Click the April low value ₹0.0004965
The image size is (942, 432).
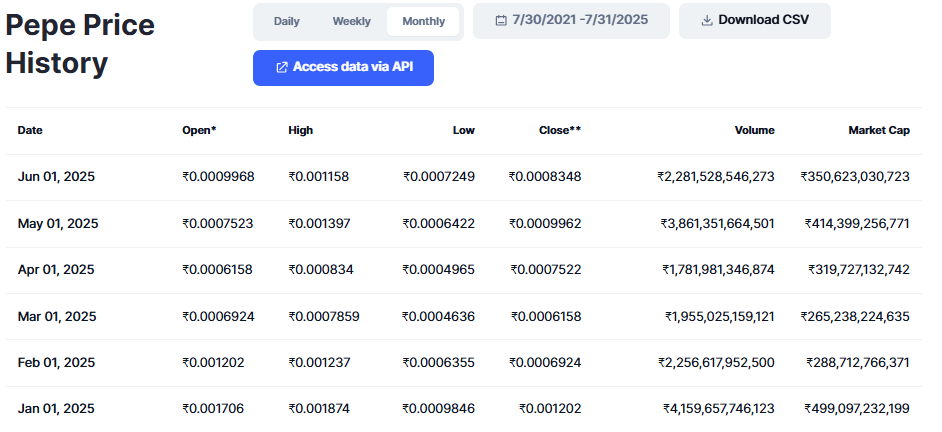[439, 269]
